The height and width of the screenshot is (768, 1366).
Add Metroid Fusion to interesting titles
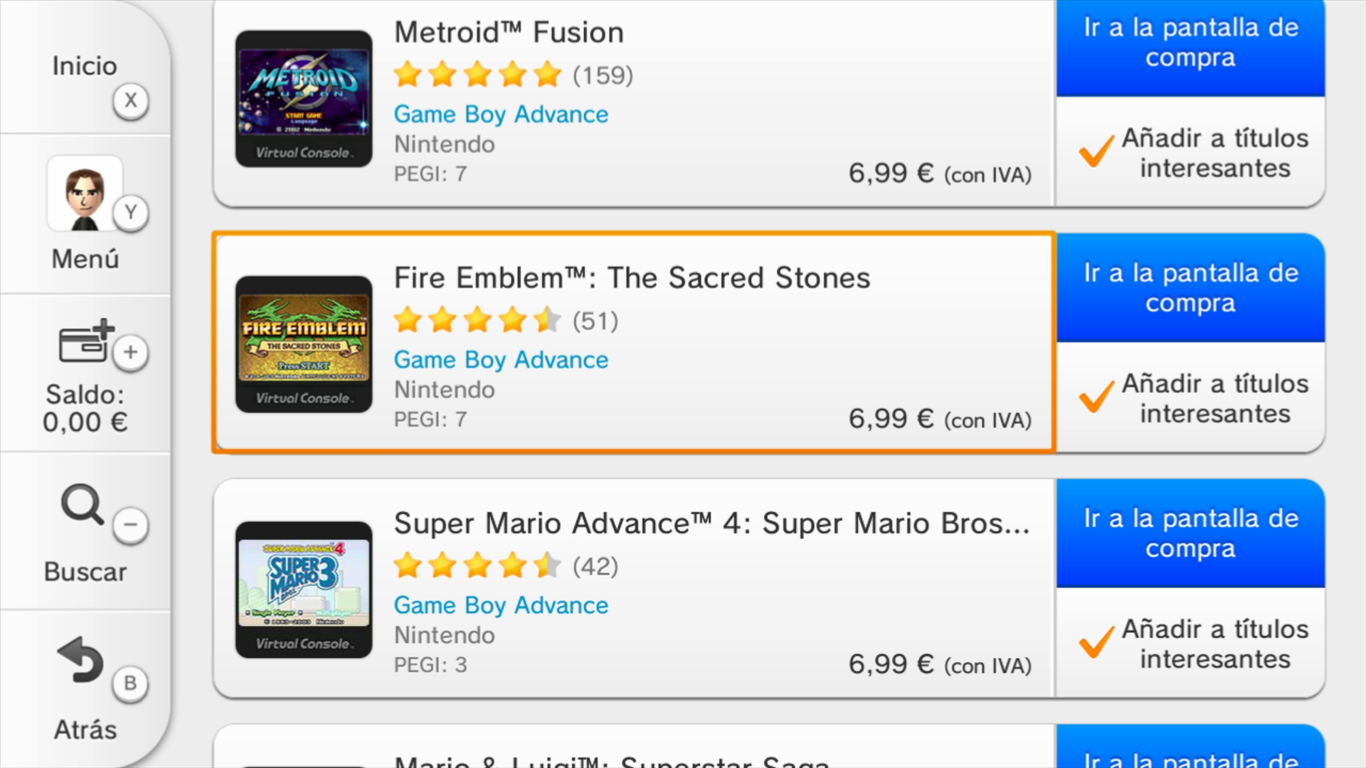click(x=1192, y=153)
